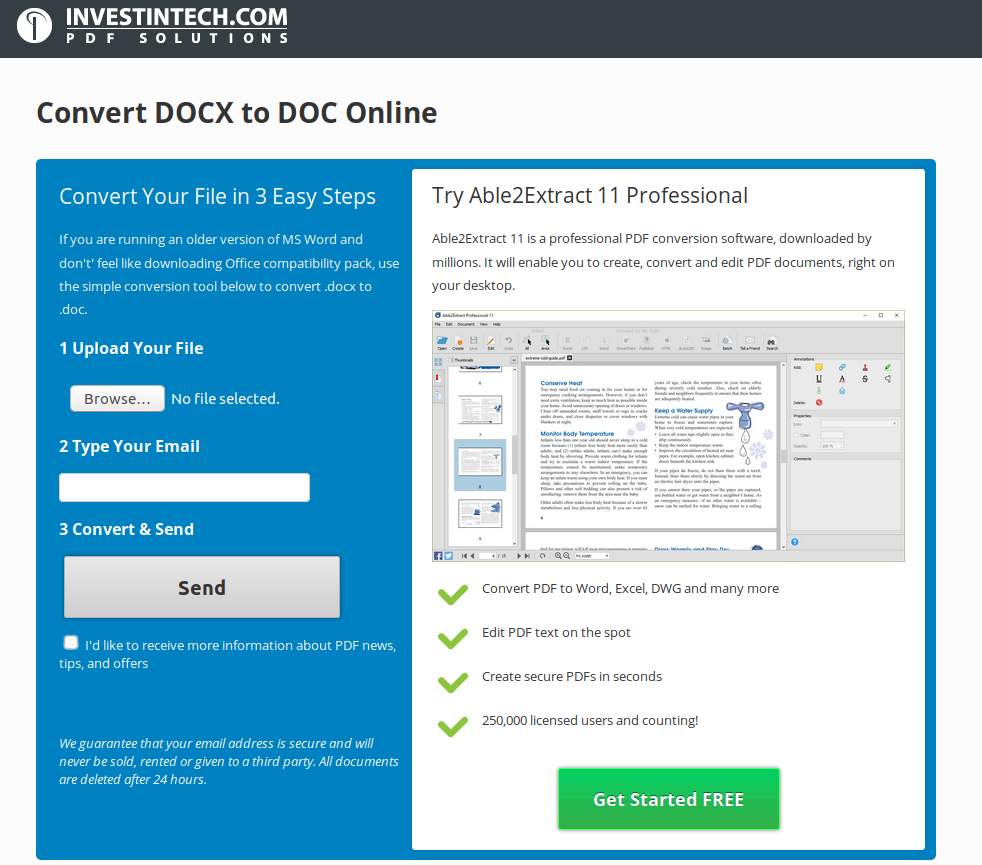Click the "1 Upload Your File" step label
This screenshot has width=982, height=865.
point(131,348)
